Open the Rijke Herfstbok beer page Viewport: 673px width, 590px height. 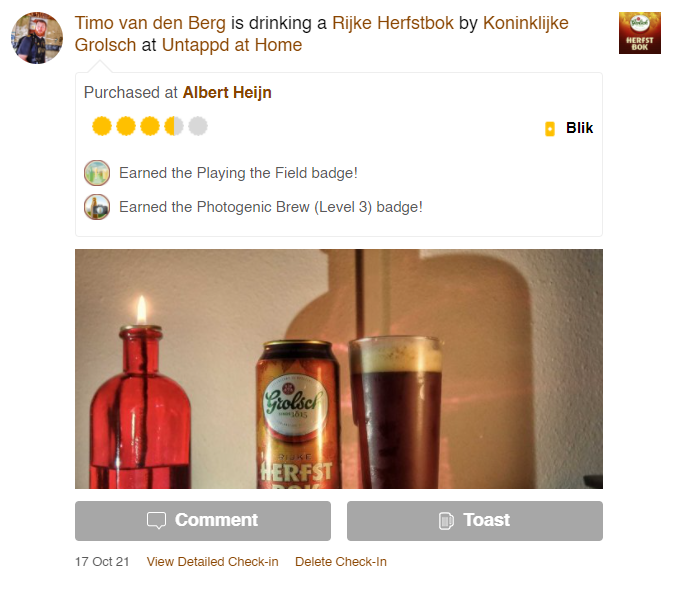[393, 23]
